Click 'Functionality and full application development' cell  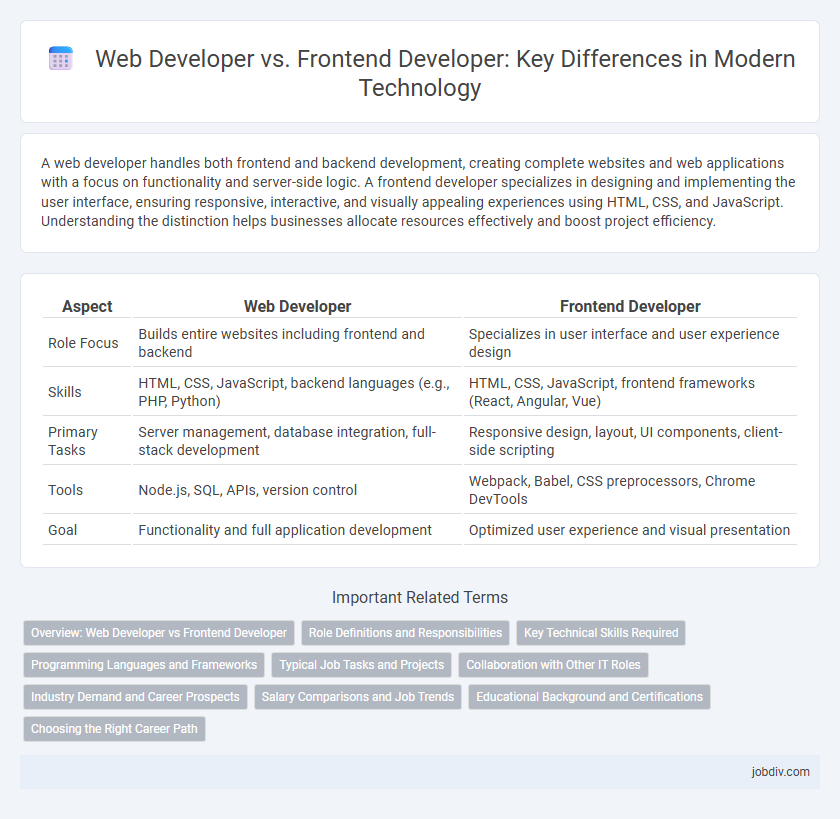(x=297, y=530)
